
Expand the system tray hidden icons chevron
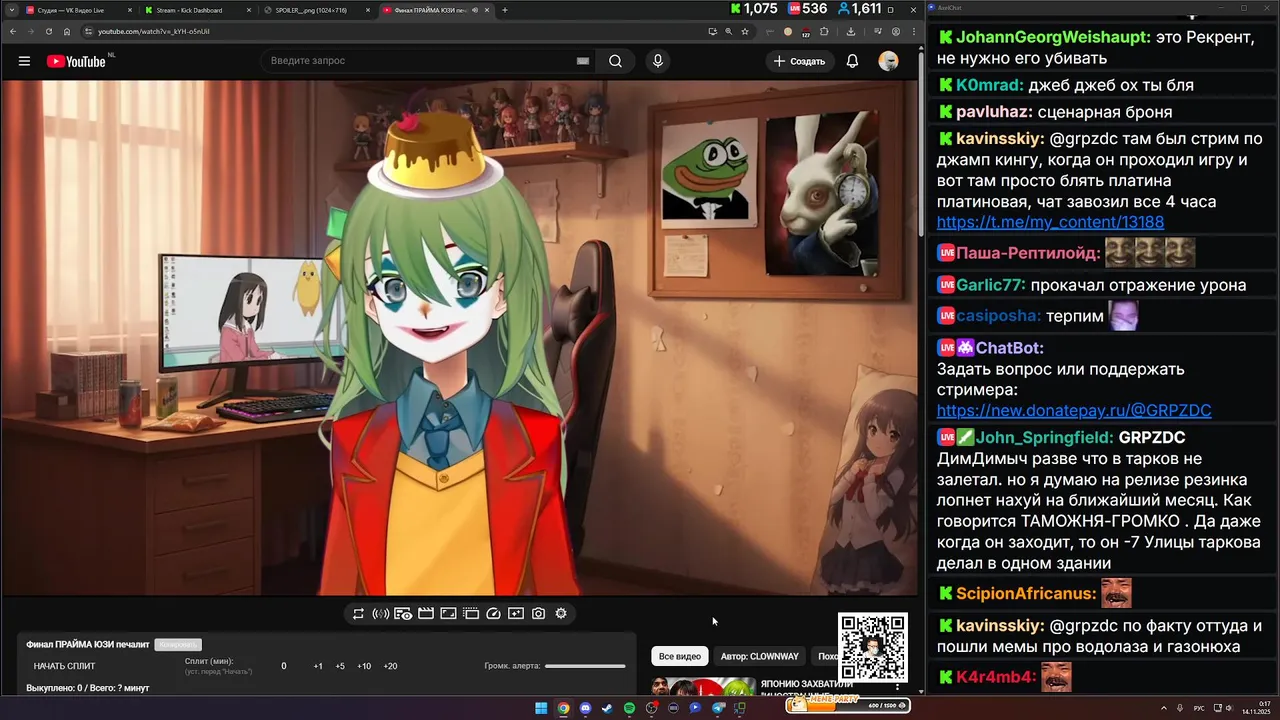(x=1165, y=708)
